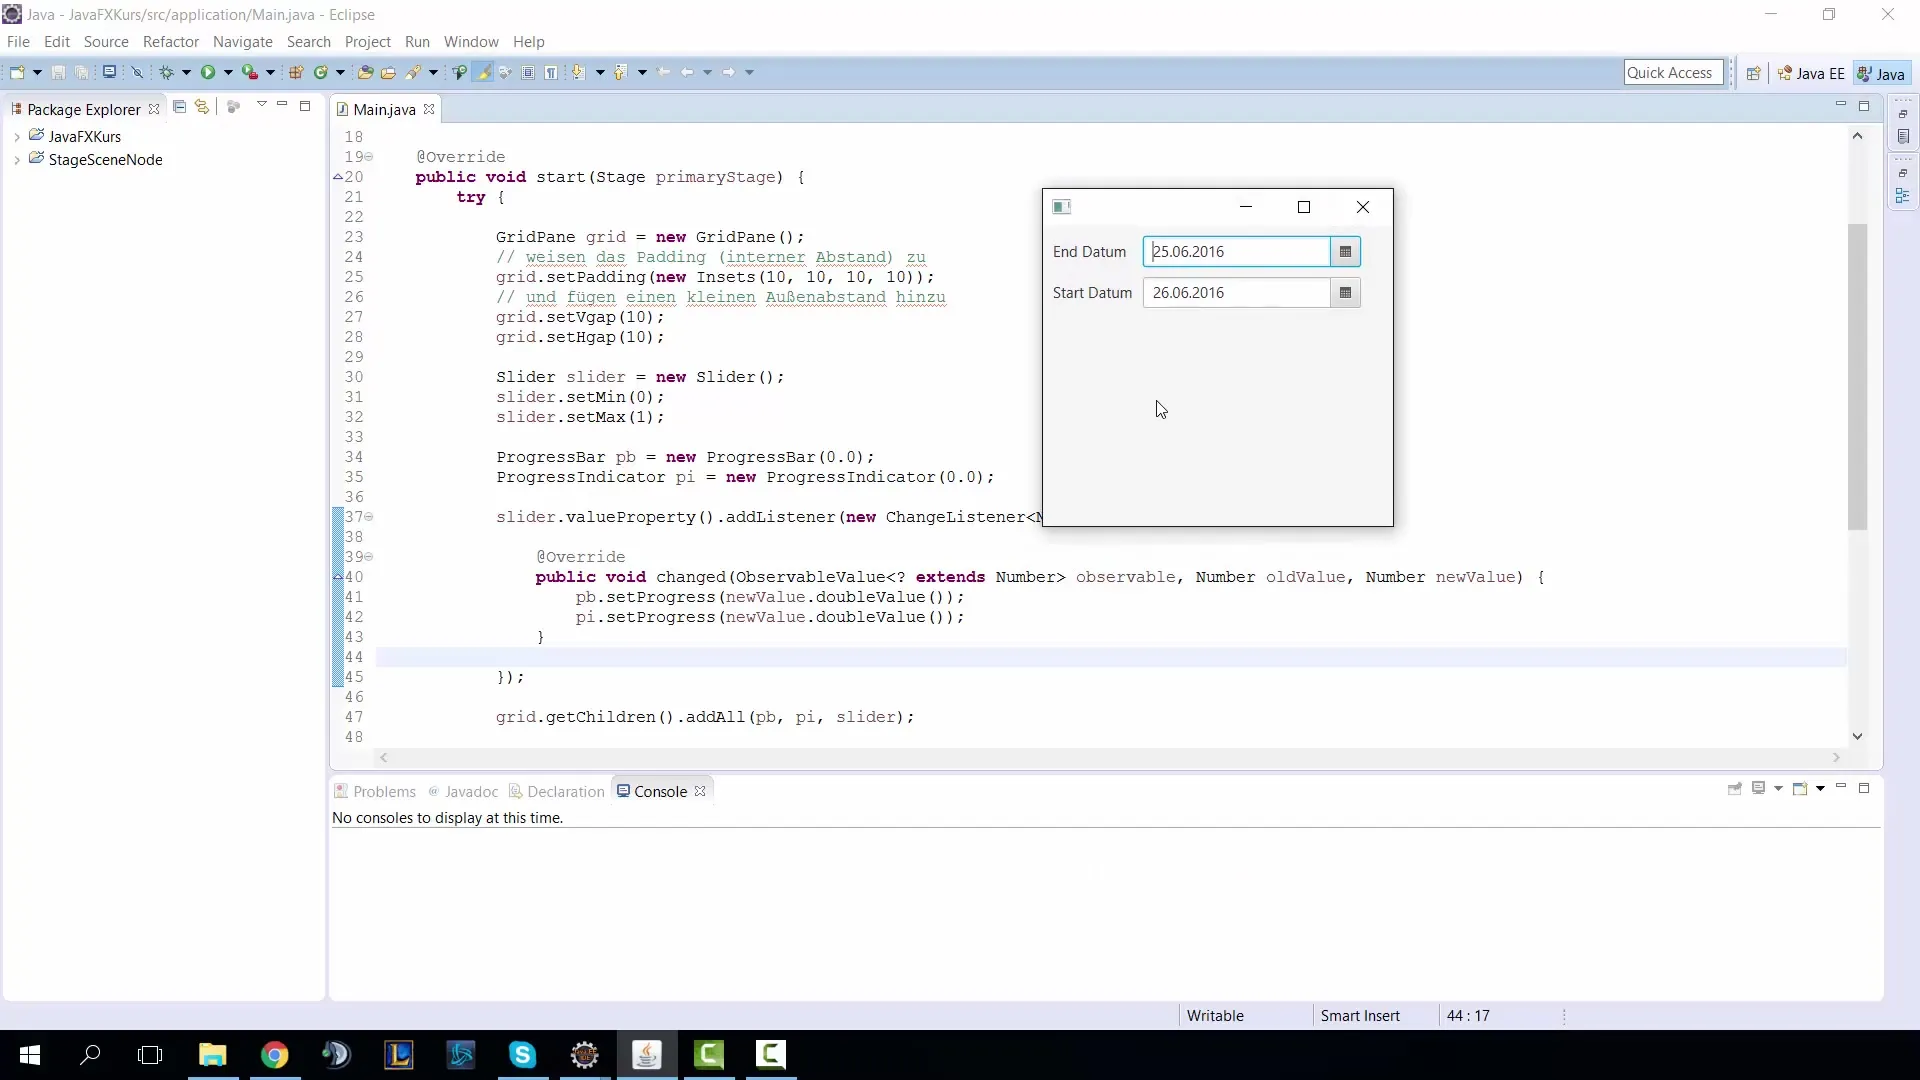Click the green Run button
Viewport: 1920px width, 1080px height.
click(x=208, y=72)
